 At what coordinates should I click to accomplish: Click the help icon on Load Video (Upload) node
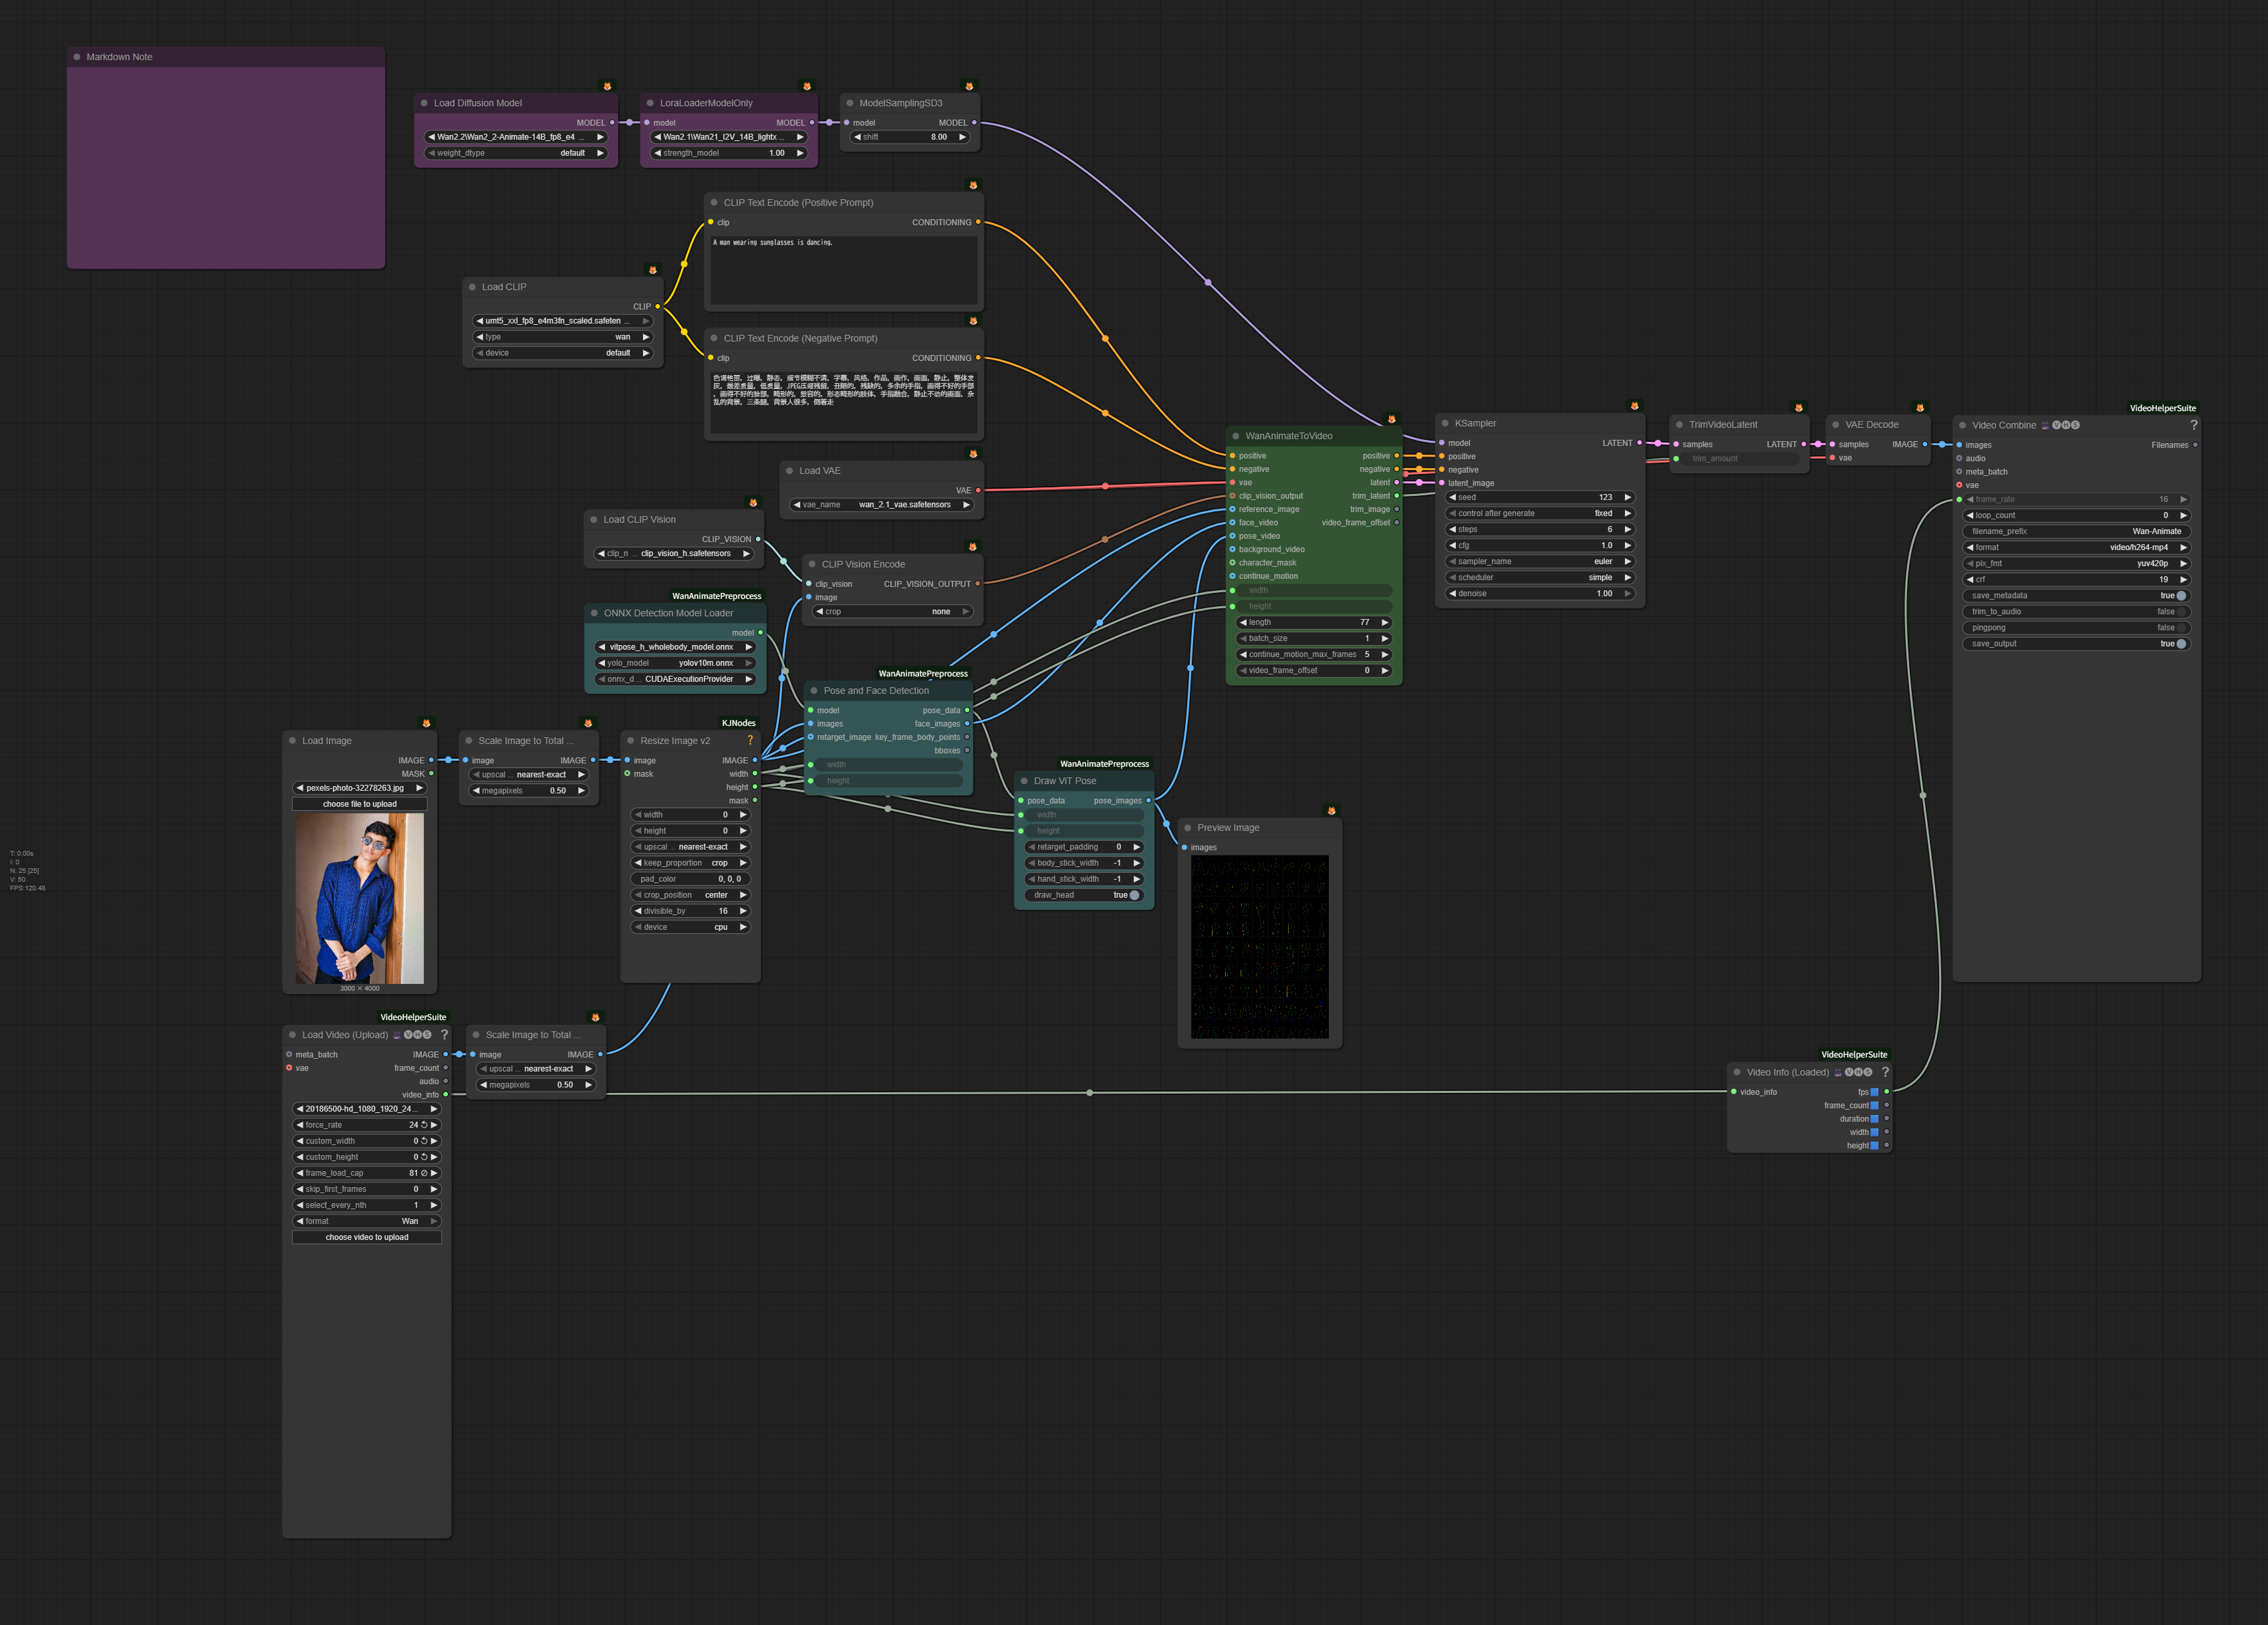[445, 1035]
